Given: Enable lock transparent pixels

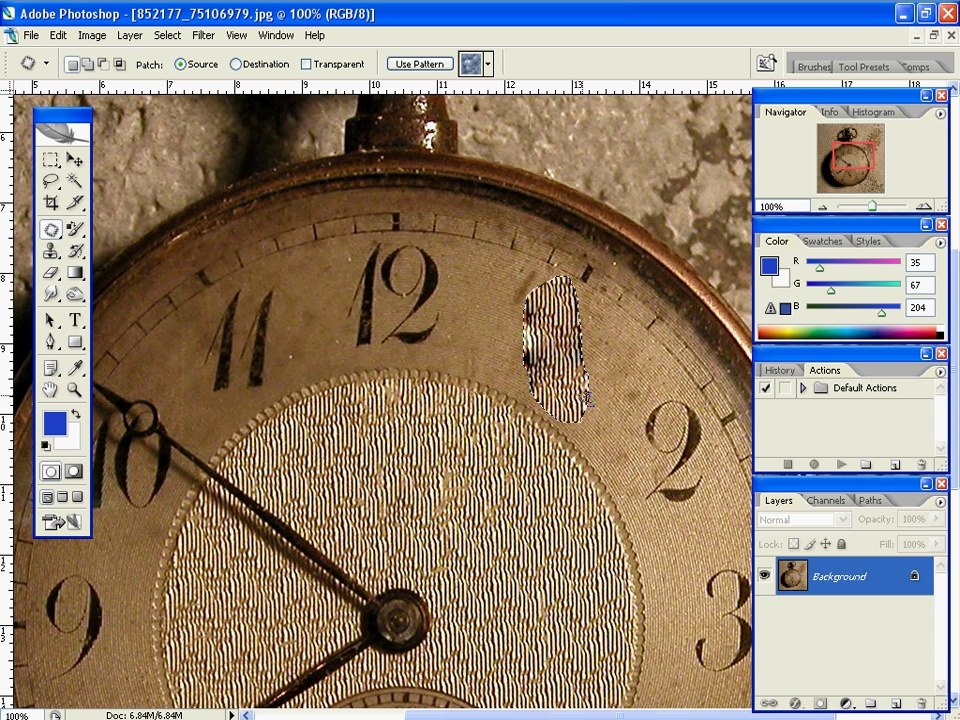Looking at the screenshot, I should click(x=793, y=544).
